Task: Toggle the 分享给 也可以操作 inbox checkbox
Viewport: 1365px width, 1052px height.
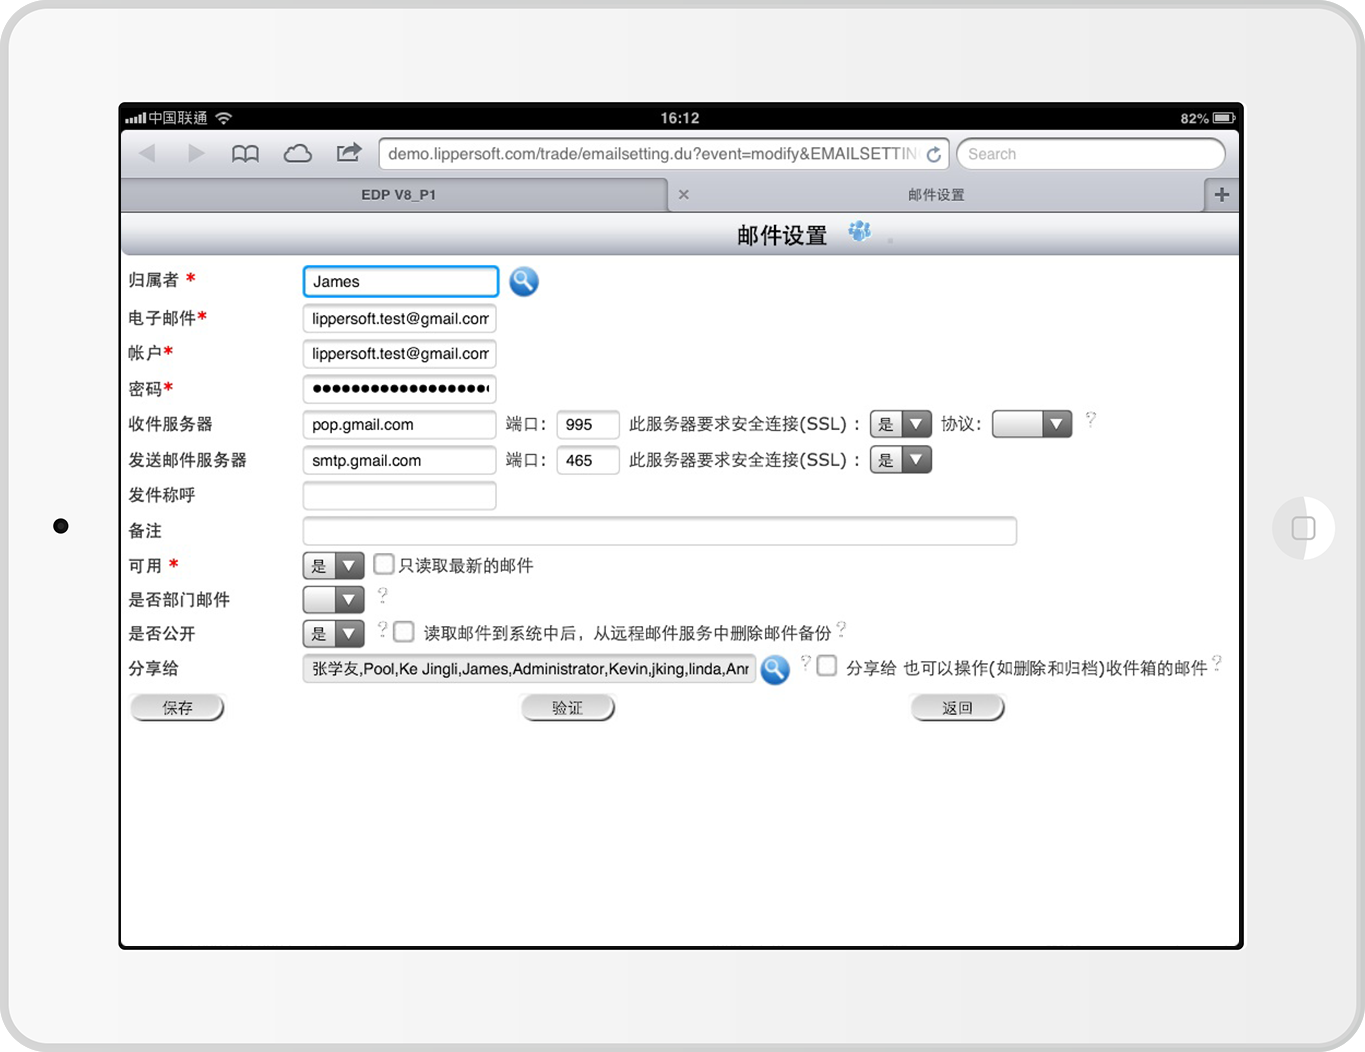Action: pyautogui.click(x=827, y=666)
